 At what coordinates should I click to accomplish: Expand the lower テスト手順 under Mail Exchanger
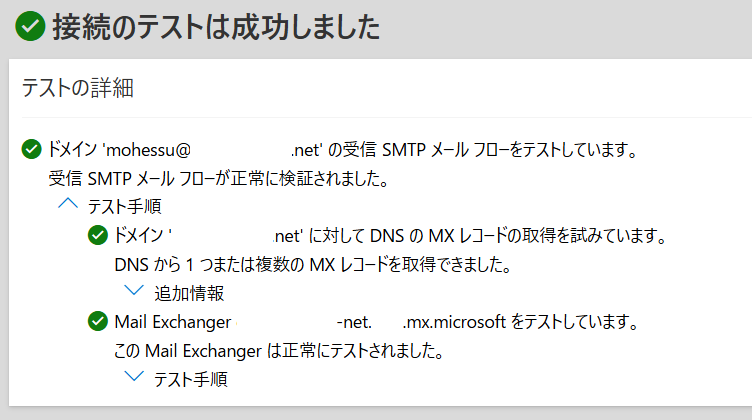point(176,379)
